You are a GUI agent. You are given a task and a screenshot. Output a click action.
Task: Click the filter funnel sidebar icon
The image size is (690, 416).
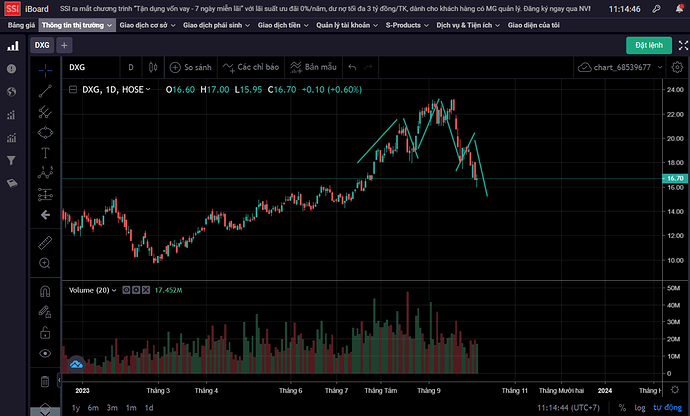click(11, 161)
